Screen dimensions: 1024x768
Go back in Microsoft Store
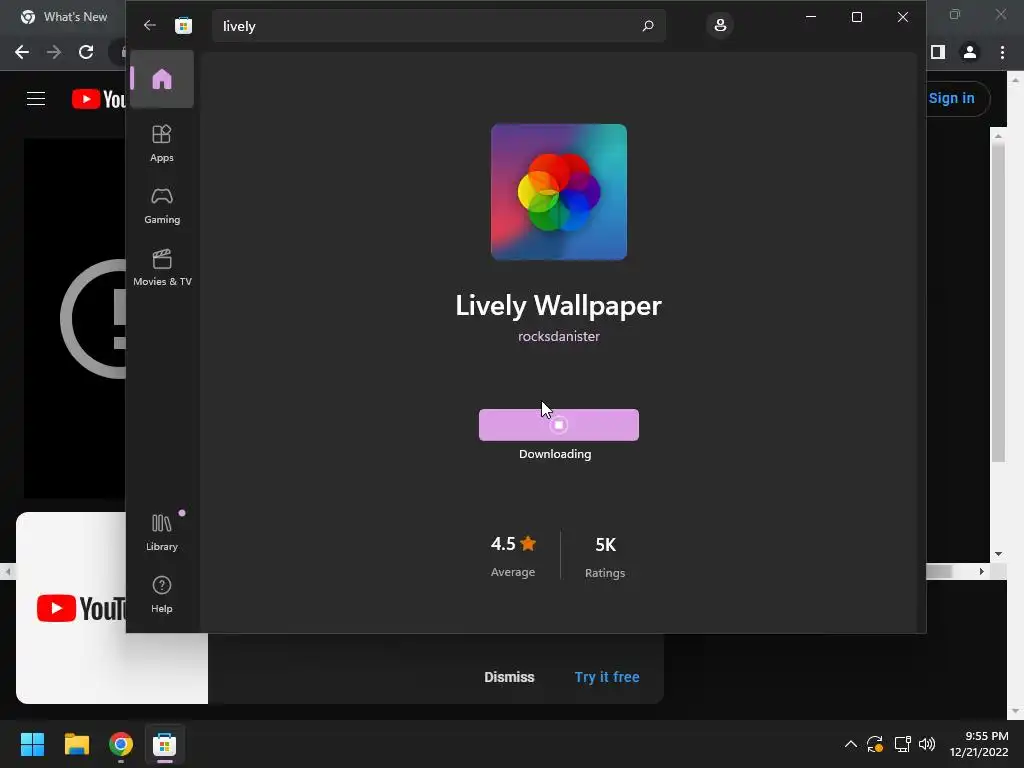(x=150, y=25)
